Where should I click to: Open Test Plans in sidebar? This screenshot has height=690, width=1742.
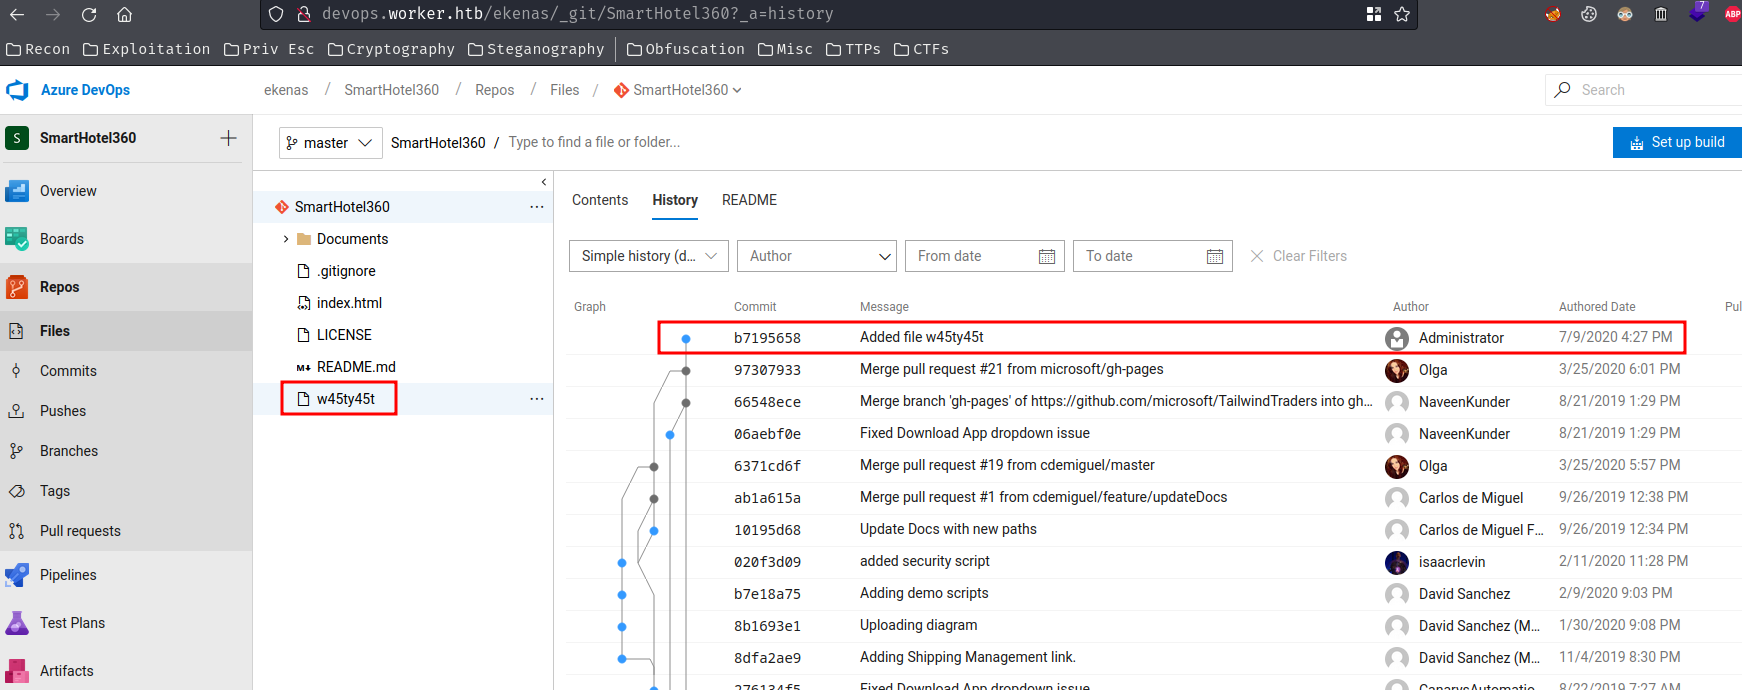pos(72,623)
